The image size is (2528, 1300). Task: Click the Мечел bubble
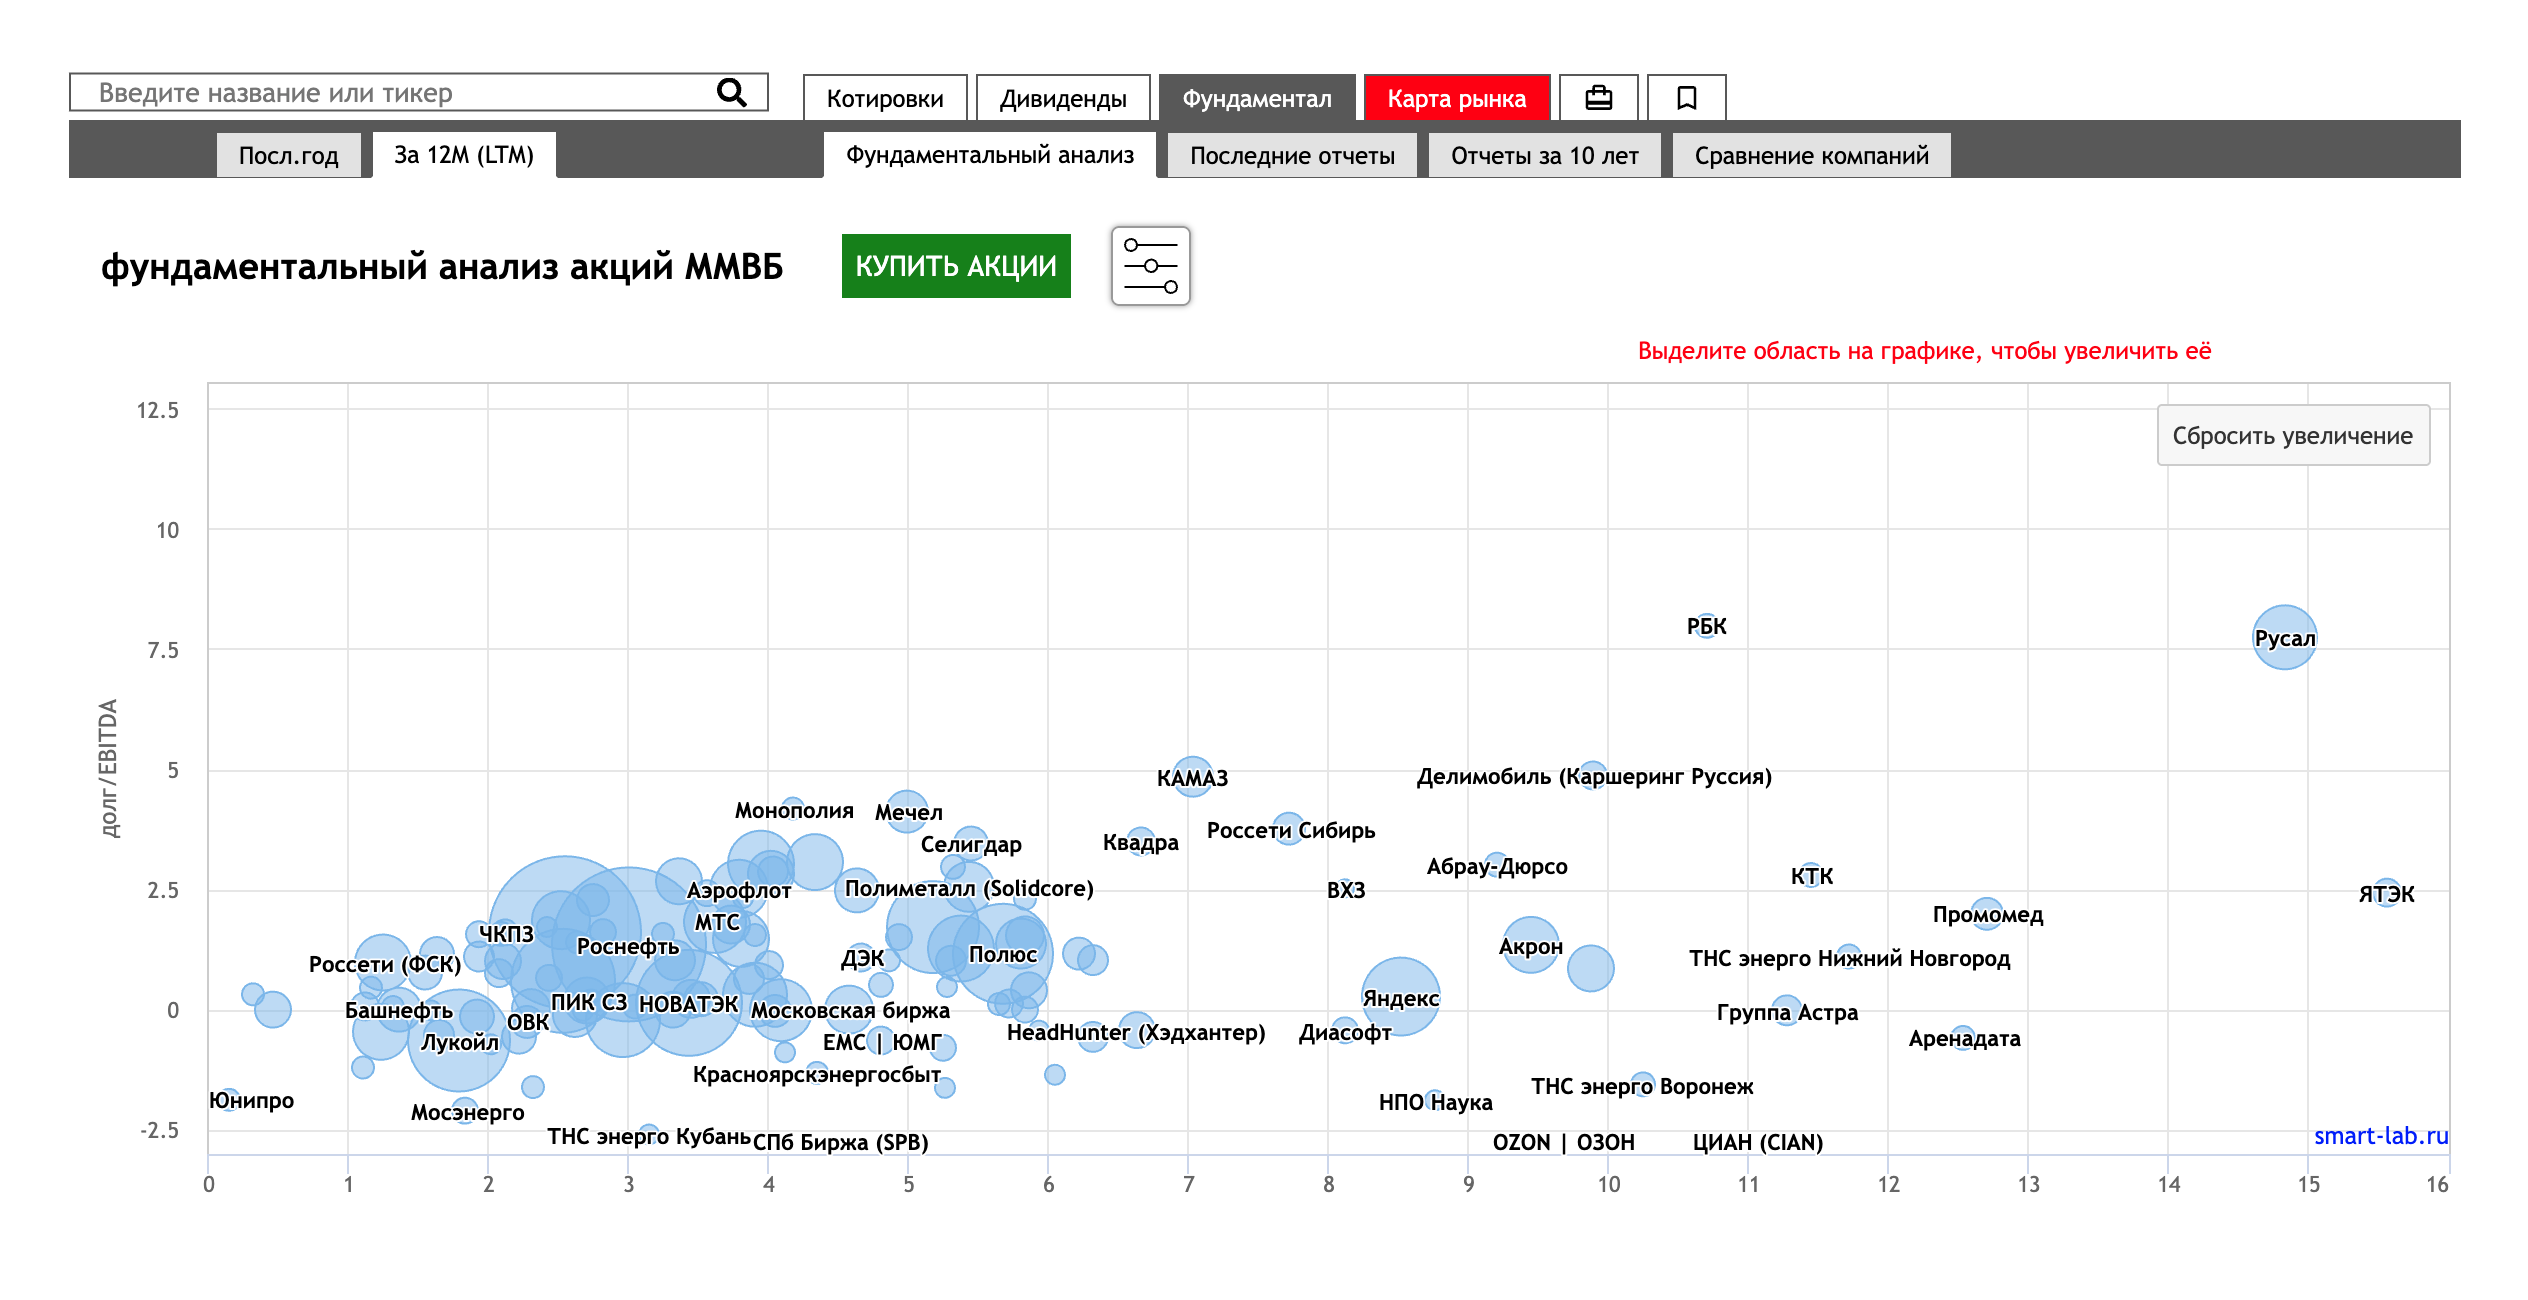(x=908, y=811)
